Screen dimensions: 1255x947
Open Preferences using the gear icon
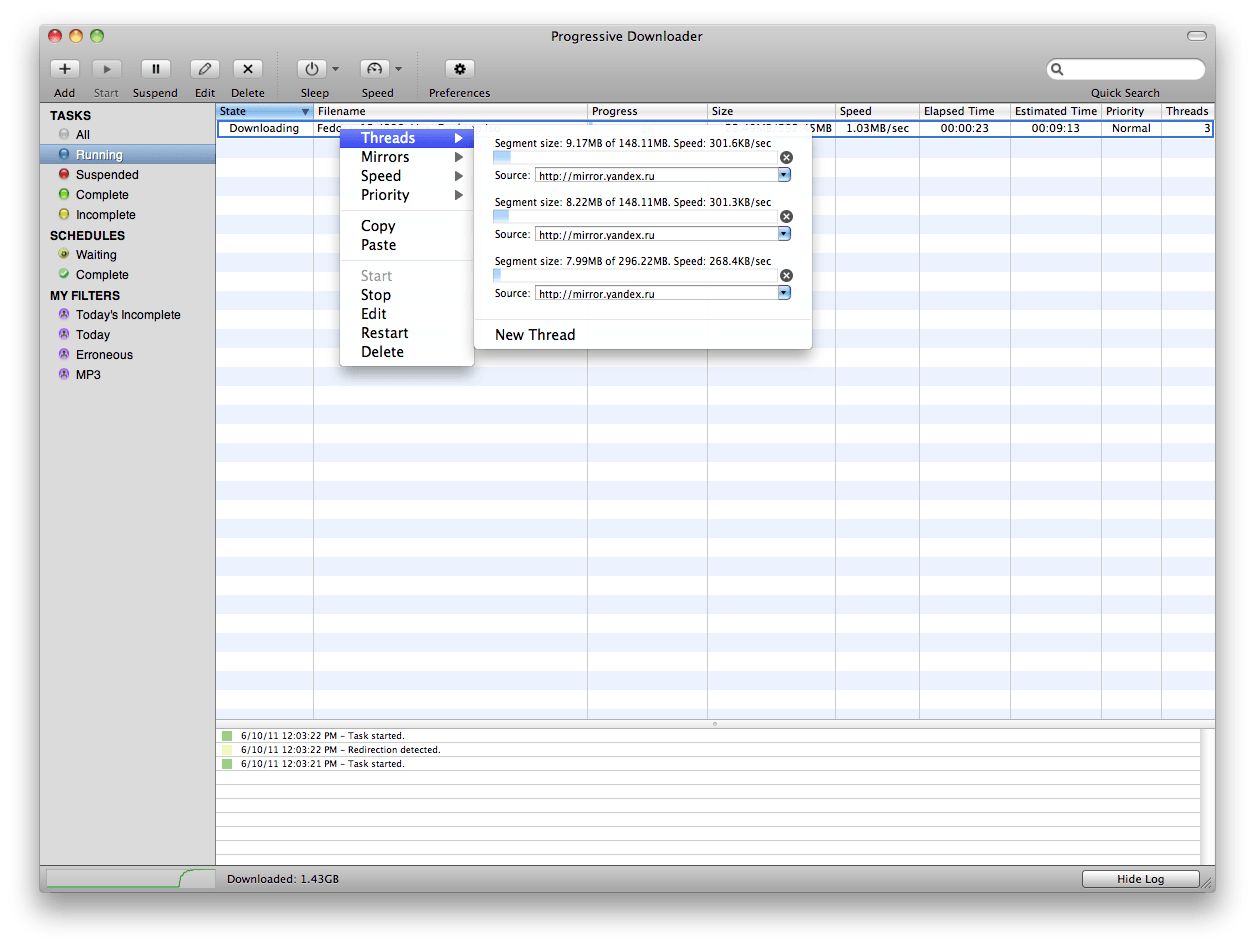459,69
